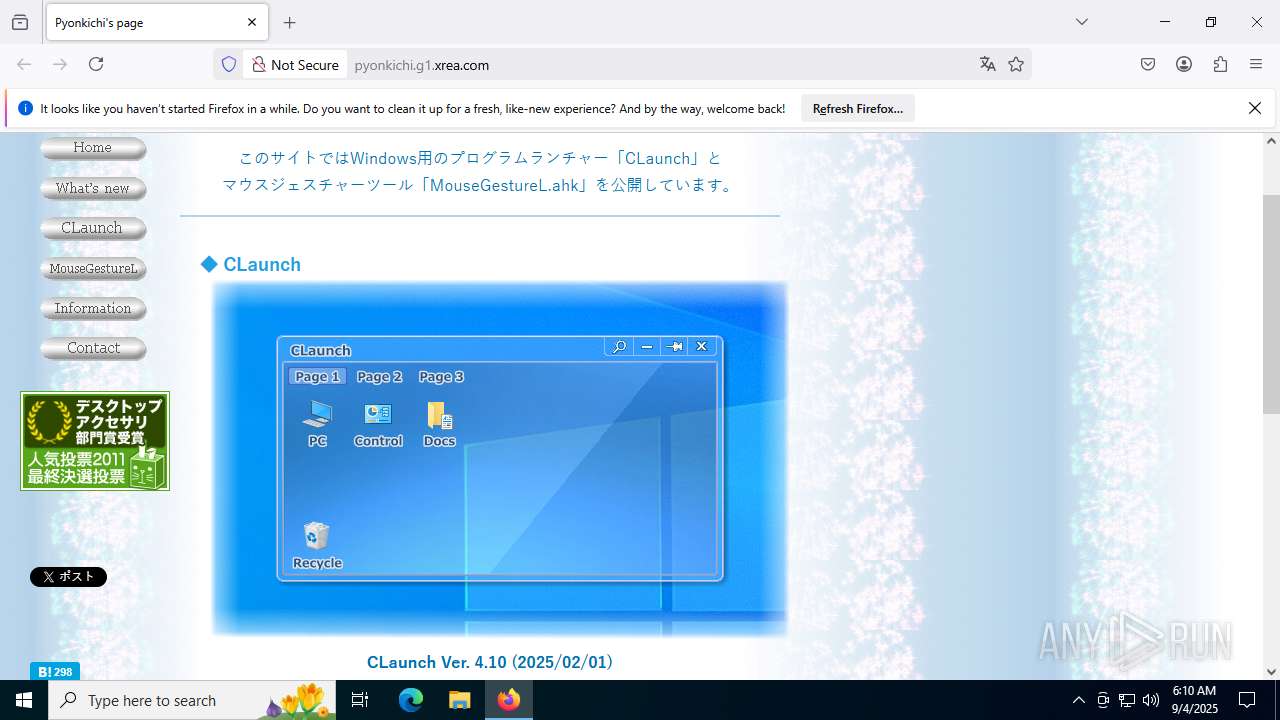Dismiss the Firefox refresh notification bar
The height and width of the screenshot is (720, 1280).
pos(1255,108)
